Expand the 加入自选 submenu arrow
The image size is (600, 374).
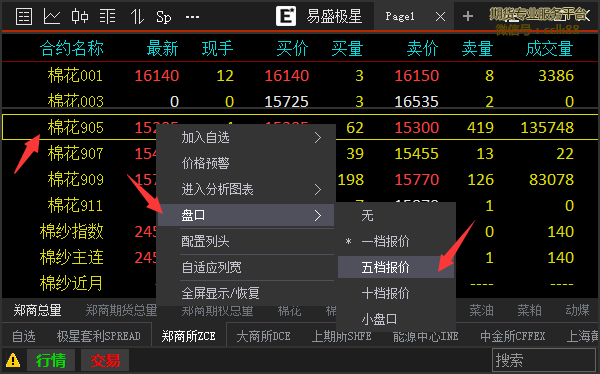(x=318, y=137)
